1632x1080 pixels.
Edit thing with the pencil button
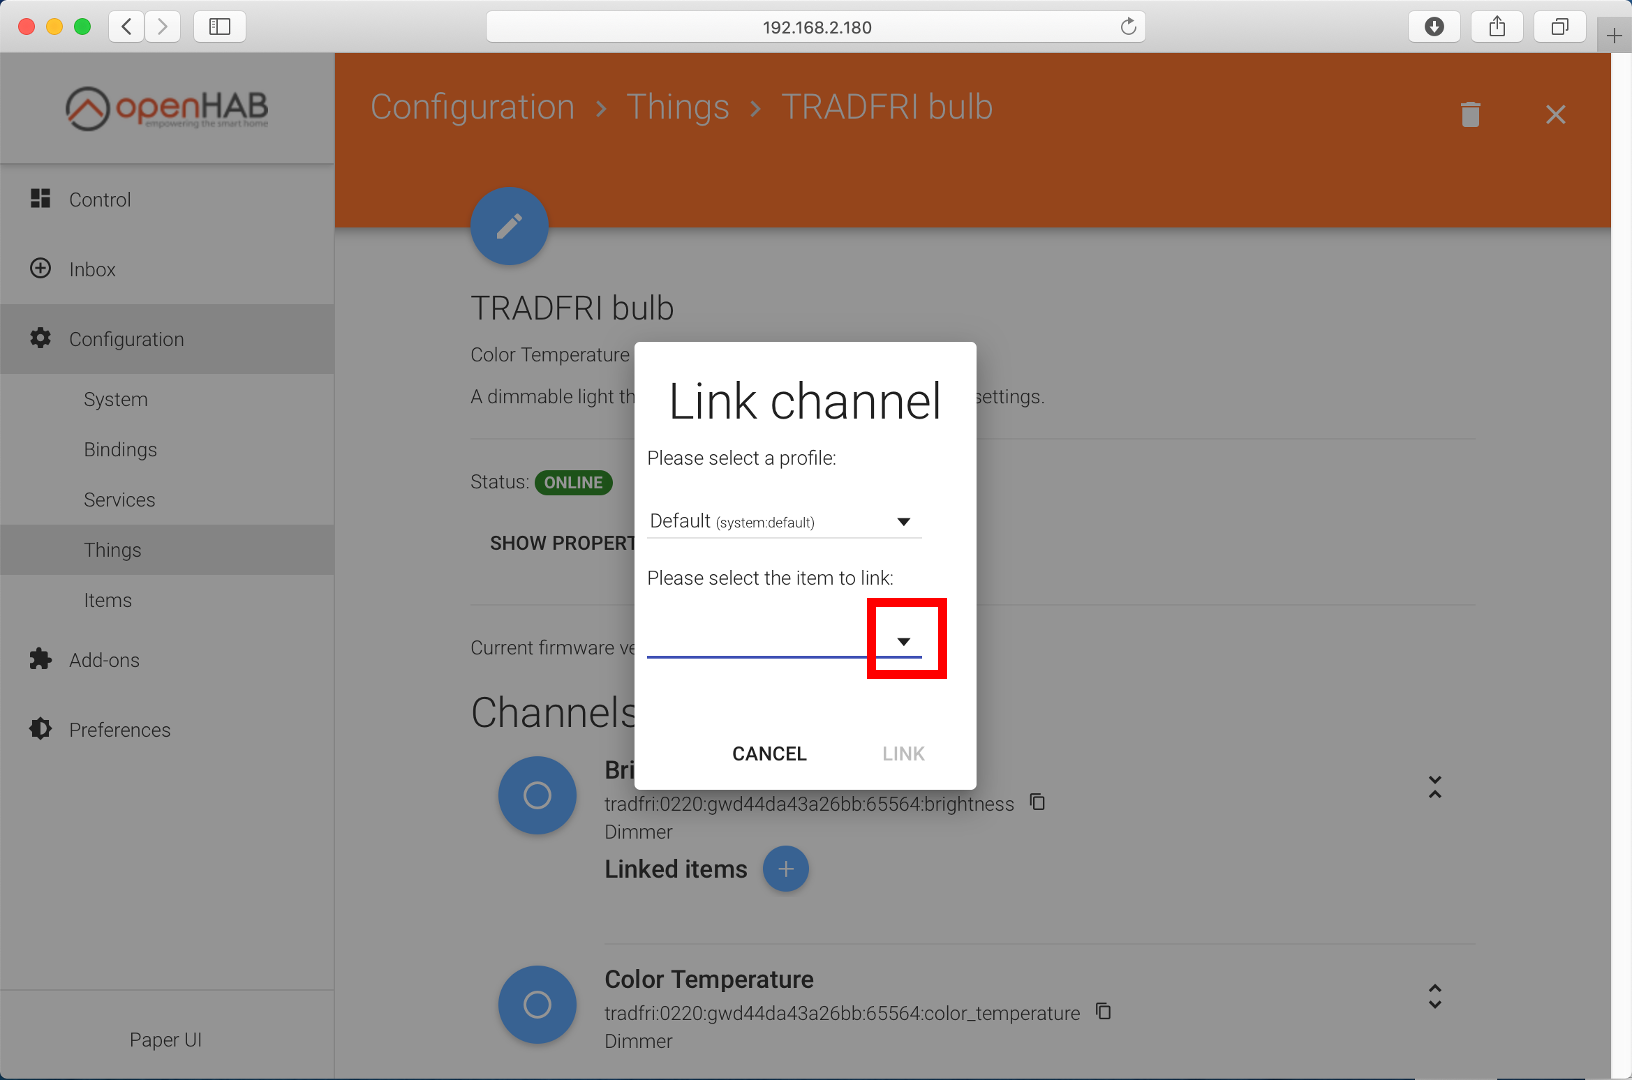509,226
